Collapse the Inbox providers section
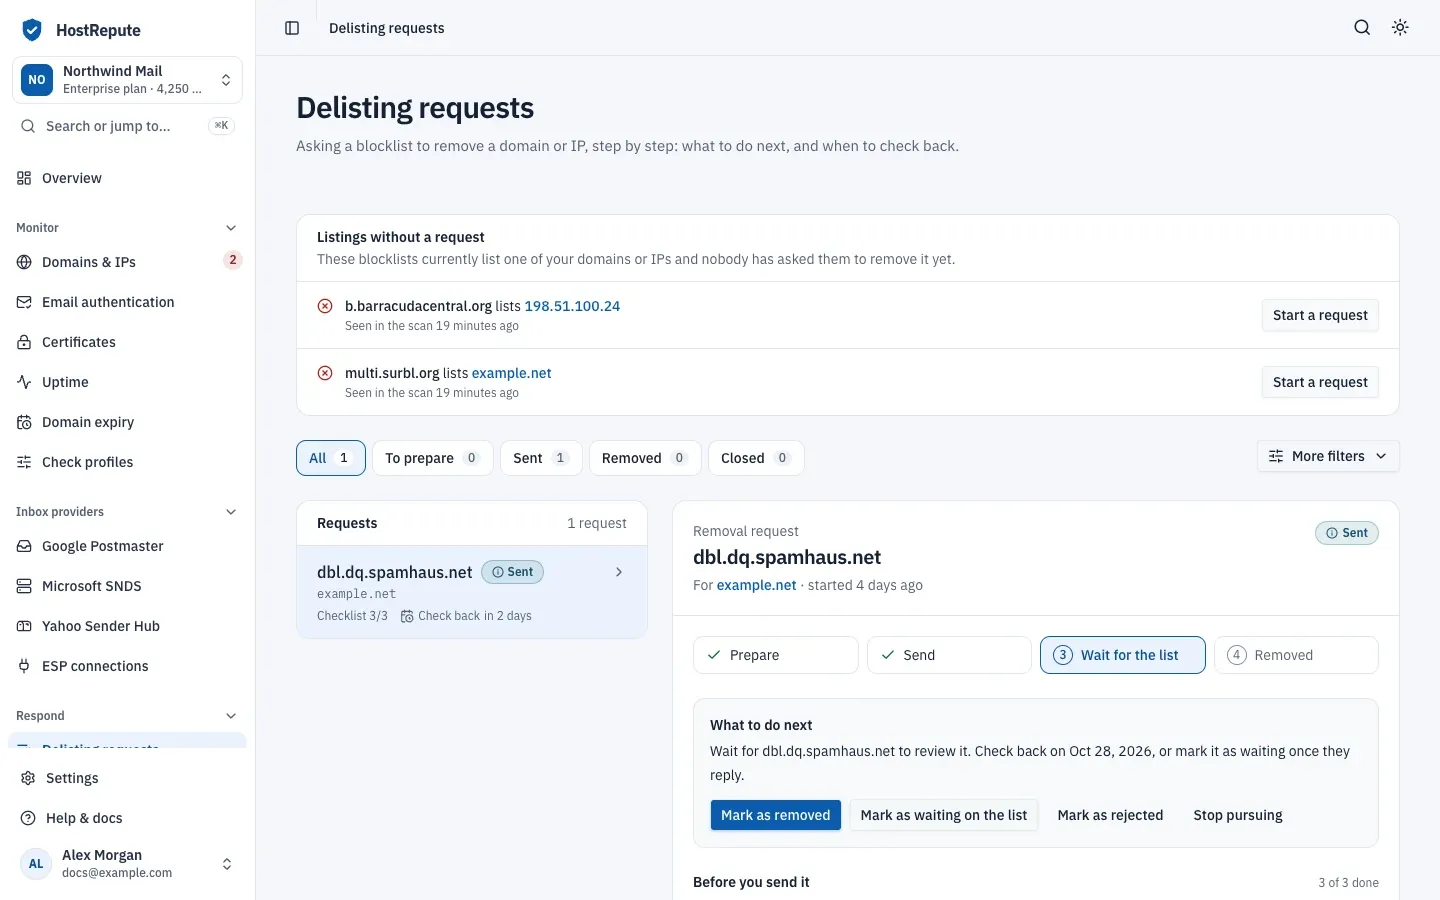 pyautogui.click(x=231, y=512)
